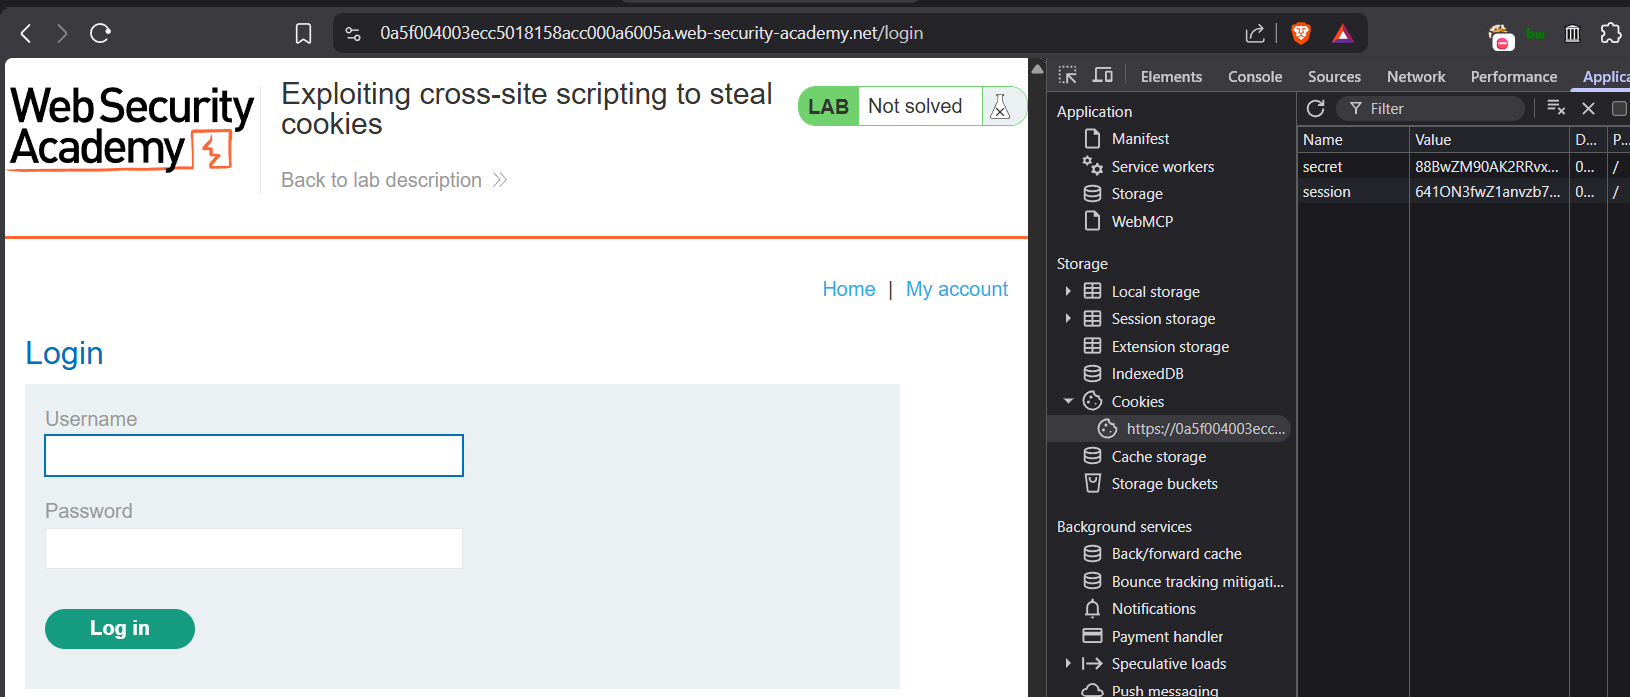The image size is (1630, 697).
Task: Open Manifest in Application panel
Action: (x=1140, y=138)
